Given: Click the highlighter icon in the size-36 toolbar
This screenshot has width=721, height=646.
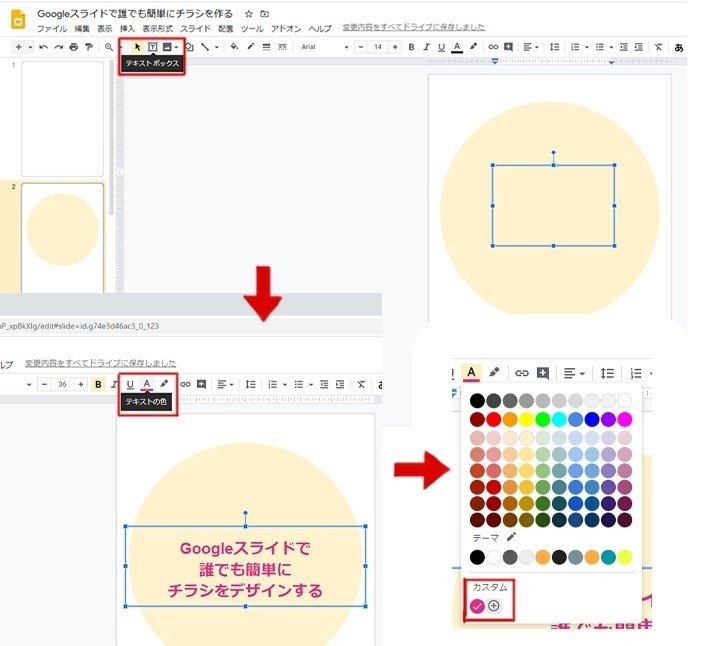Looking at the screenshot, I should pos(164,383).
